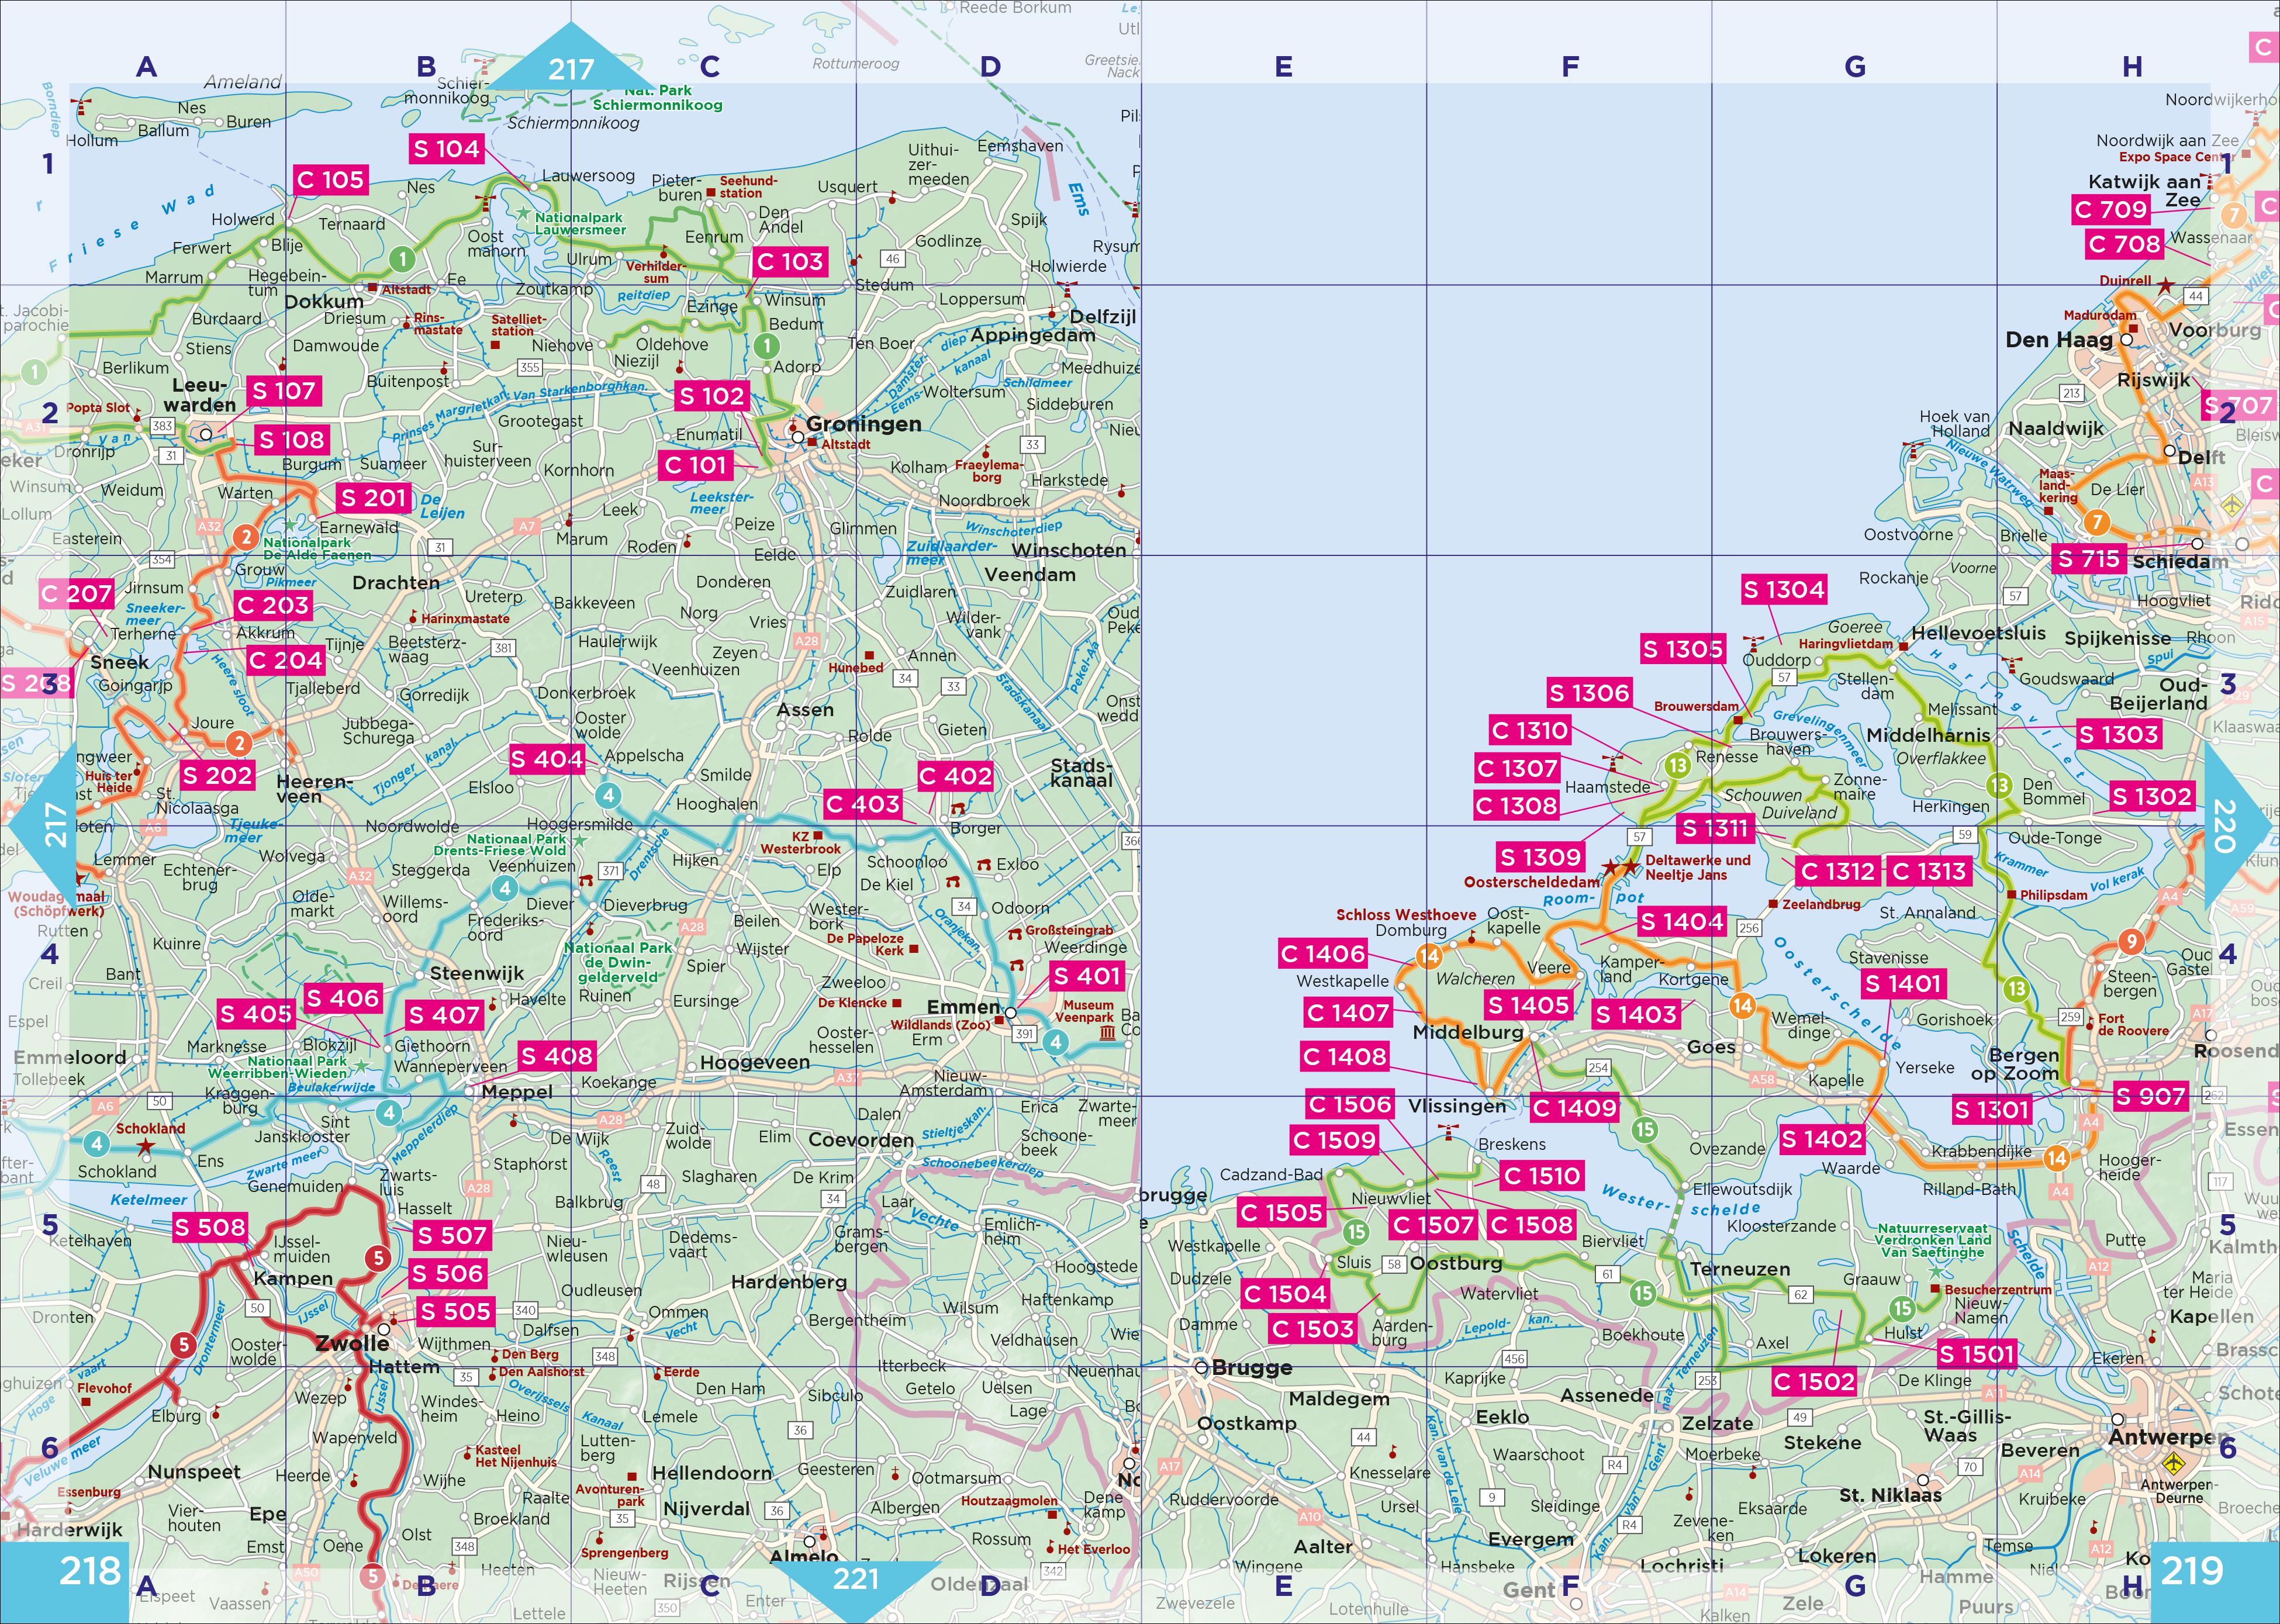Screen dimensions: 2280x1624
Task: Click the Zwolle city label
Action: pyautogui.click(x=351, y=1343)
